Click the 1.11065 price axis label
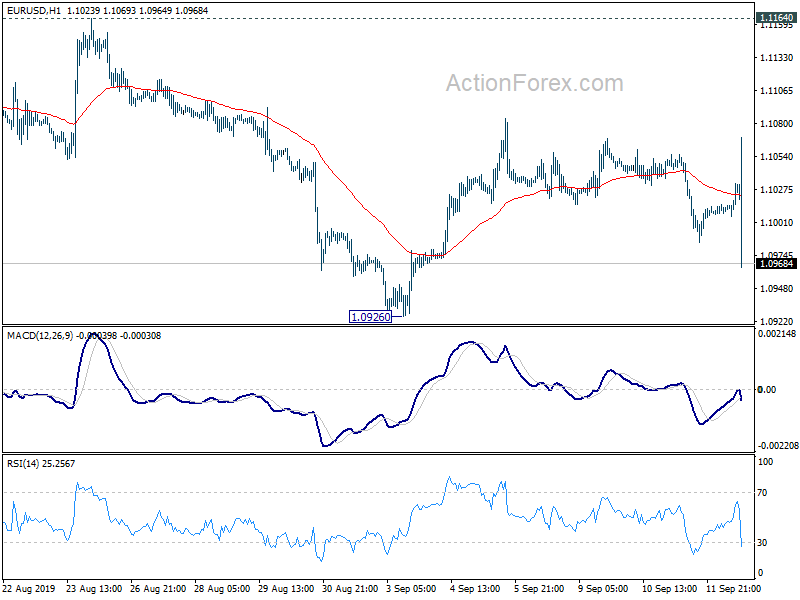Image resolution: width=800 pixels, height=600 pixels. tap(777, 91)
